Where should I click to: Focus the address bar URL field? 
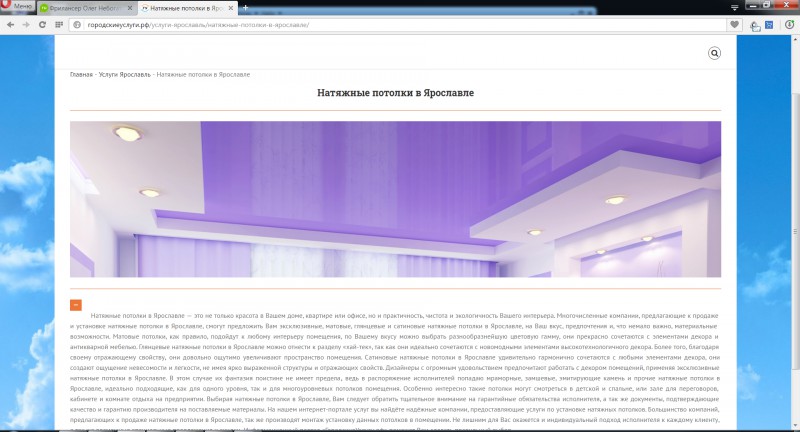tap(398, 24)
